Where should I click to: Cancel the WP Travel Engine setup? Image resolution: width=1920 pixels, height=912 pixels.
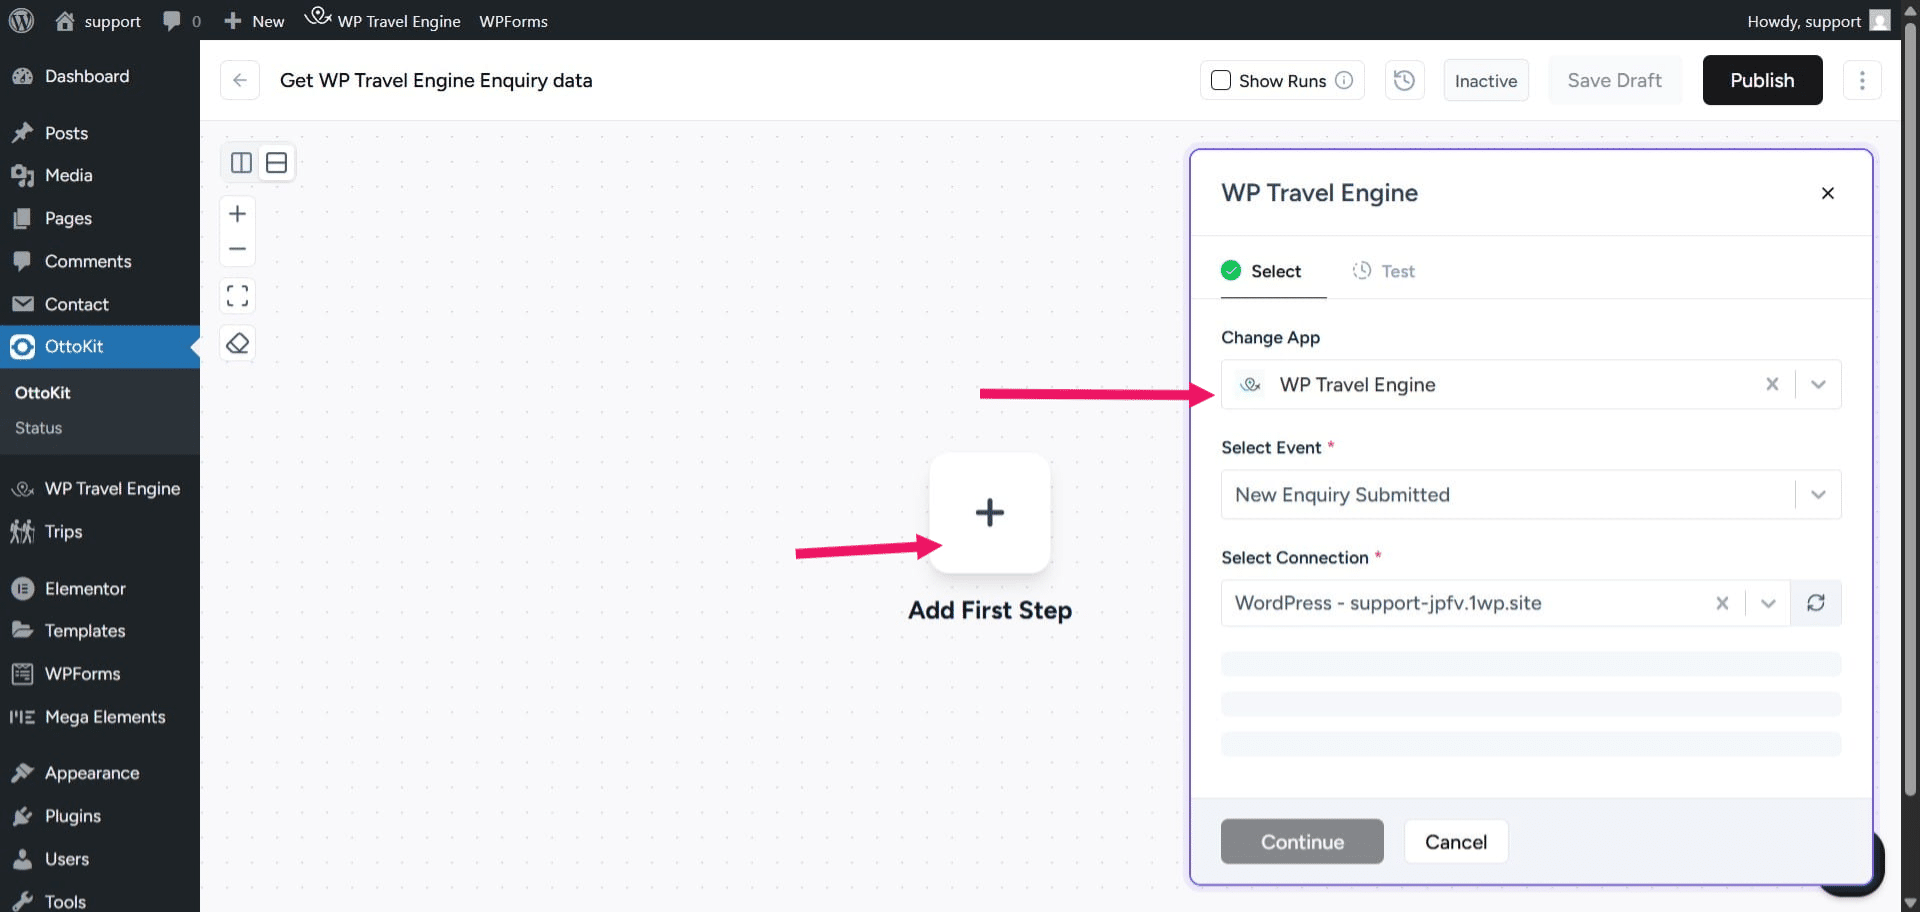pyautogui.click(x=1456, y=841)
